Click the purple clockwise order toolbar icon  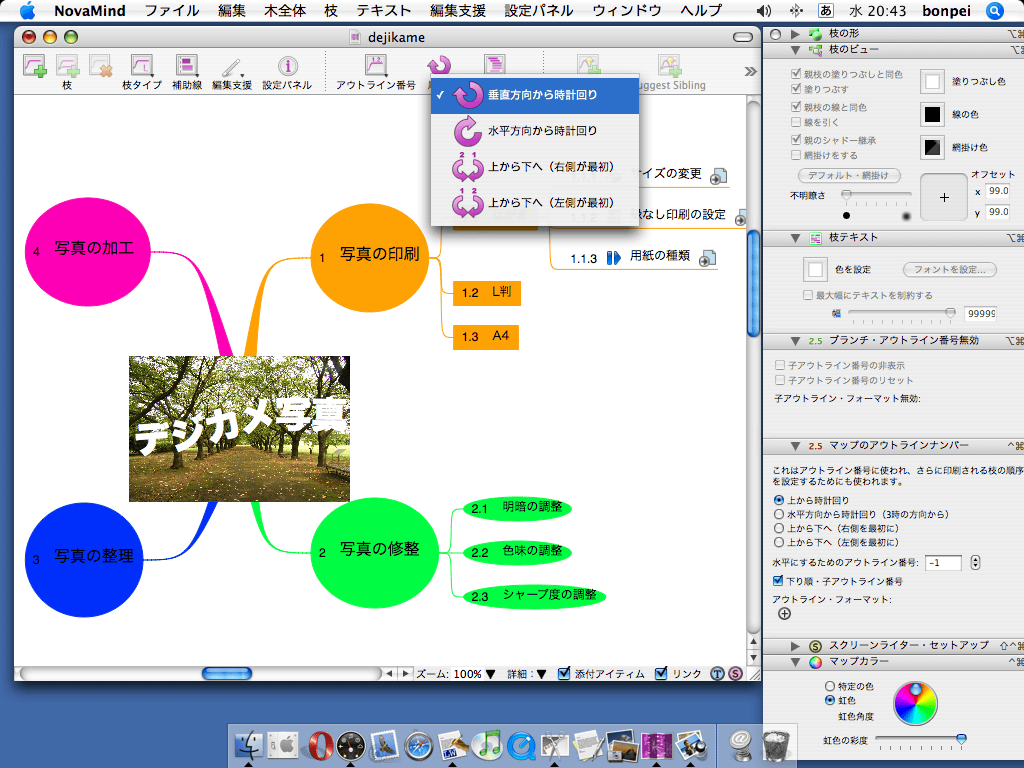(x=439, y=65)
